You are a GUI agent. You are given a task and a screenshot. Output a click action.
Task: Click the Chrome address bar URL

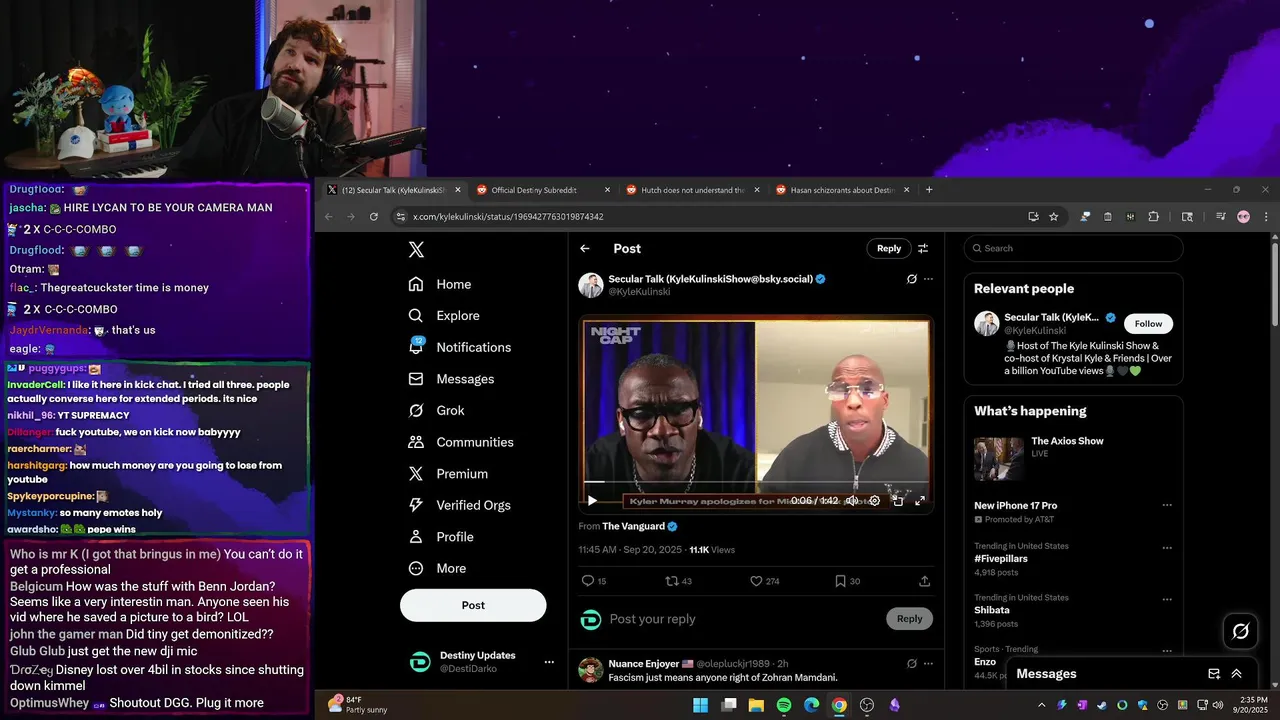(508, 217)
